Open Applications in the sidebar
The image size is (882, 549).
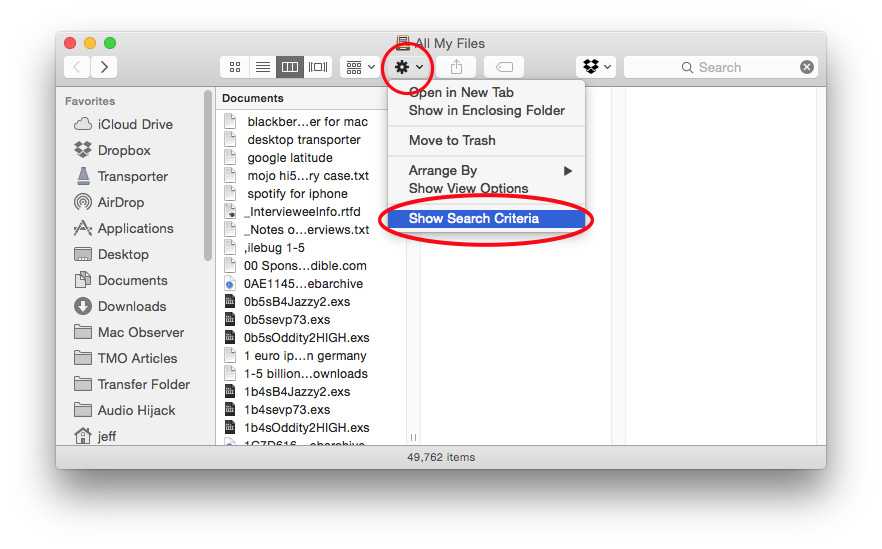(124, 228)
